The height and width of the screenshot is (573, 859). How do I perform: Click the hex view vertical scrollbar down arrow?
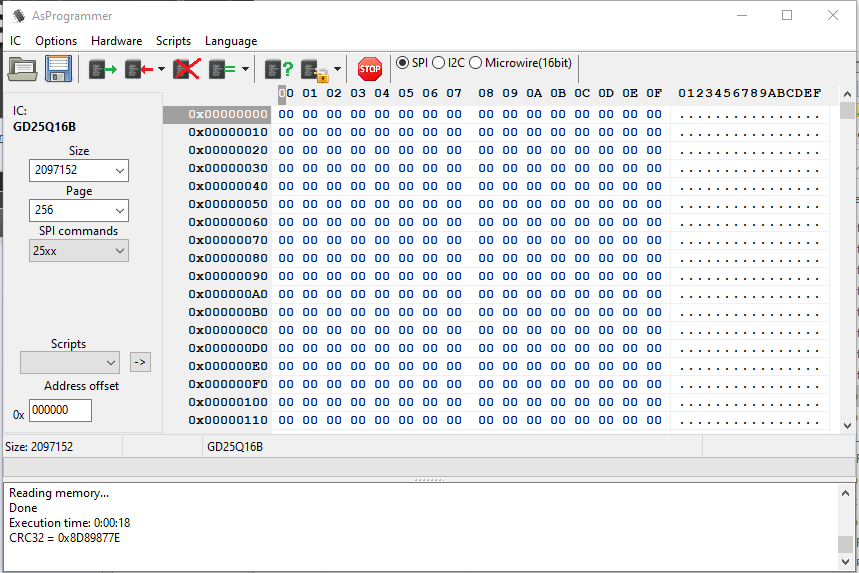pos(847,425)
